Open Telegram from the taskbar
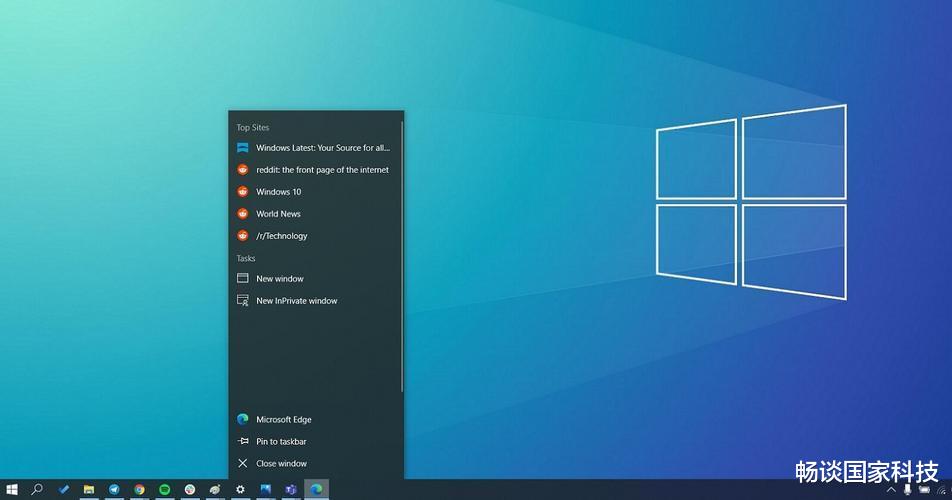 pos(114,489)
